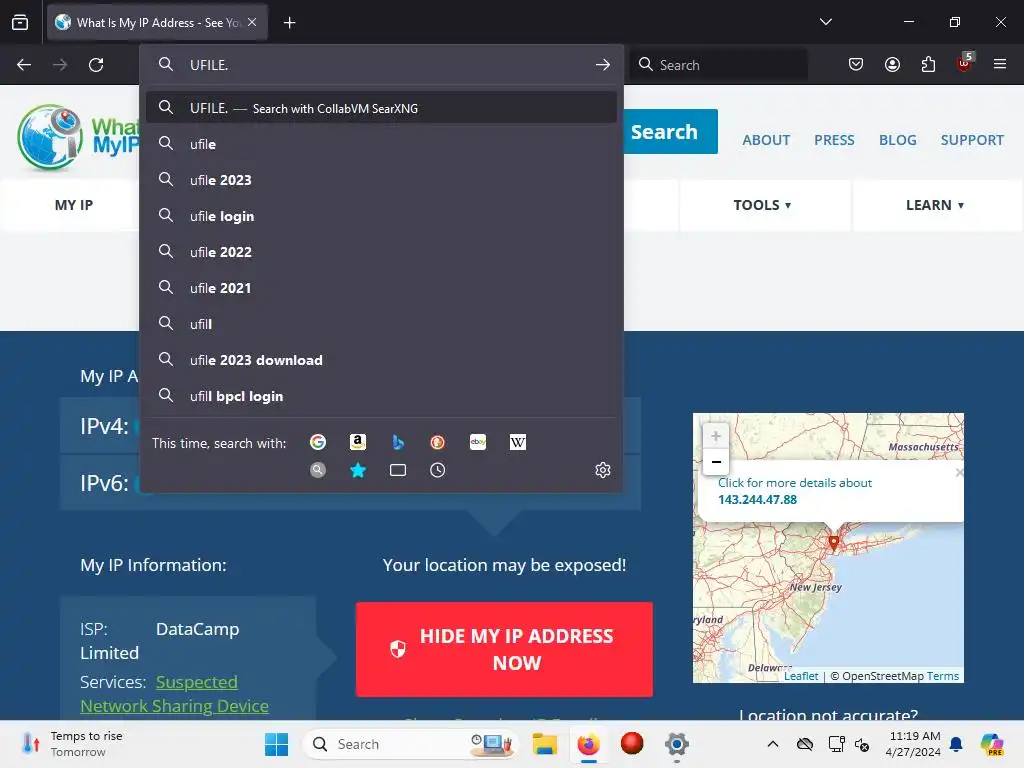
Task: Open the Extensions puzzle icon
Action: pyautogui.click(x=928, y=64)
